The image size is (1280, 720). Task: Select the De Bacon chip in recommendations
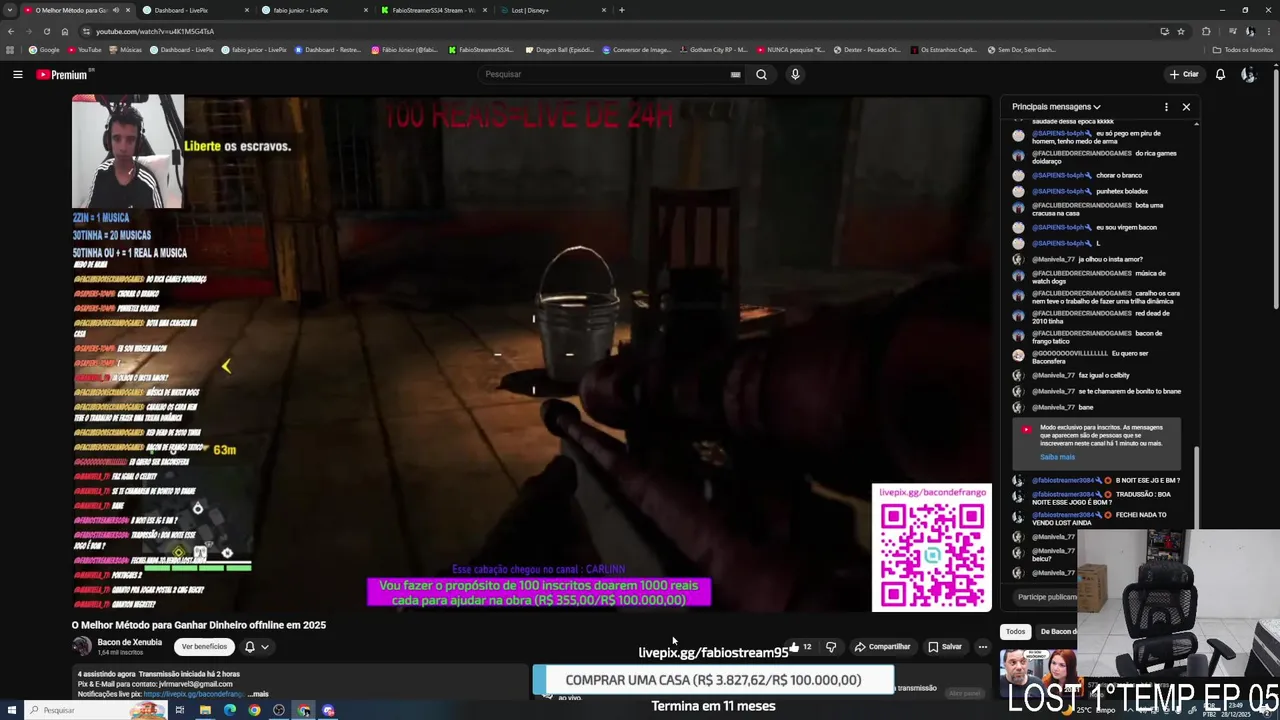tap(1058, 631)
